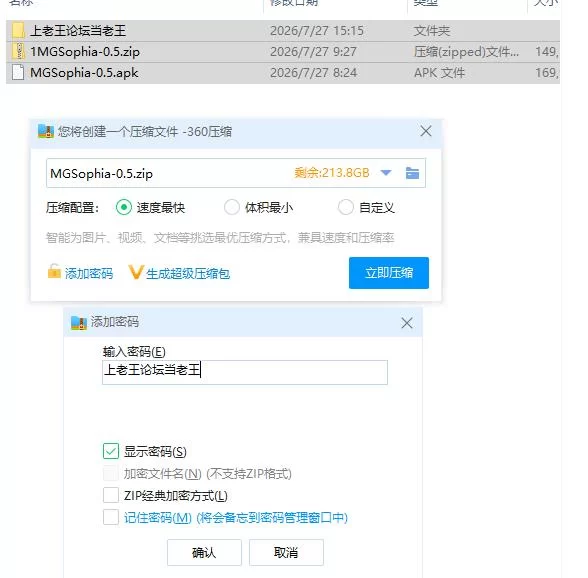Tick the 记住密码(M) checkbox

[x=111, y=517]
